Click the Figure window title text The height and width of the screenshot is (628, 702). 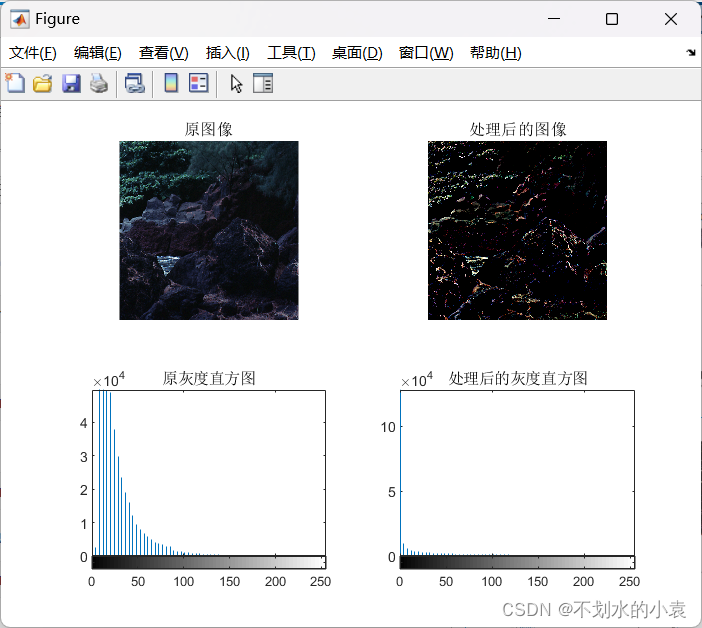tap(57, 19)
